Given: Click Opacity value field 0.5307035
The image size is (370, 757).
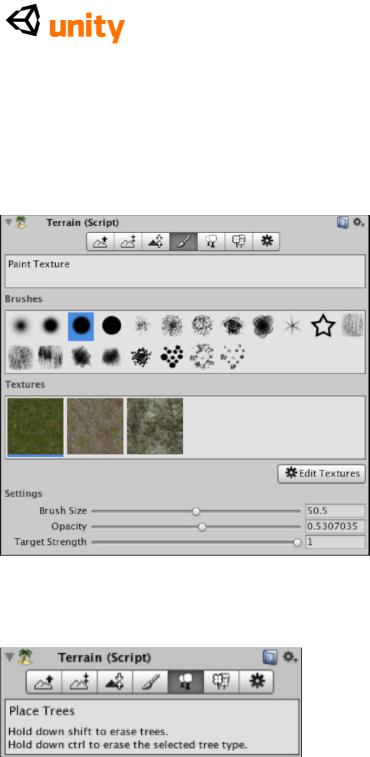Looking at the screenshot, I should pyautogui.click(x=335, y=526).
